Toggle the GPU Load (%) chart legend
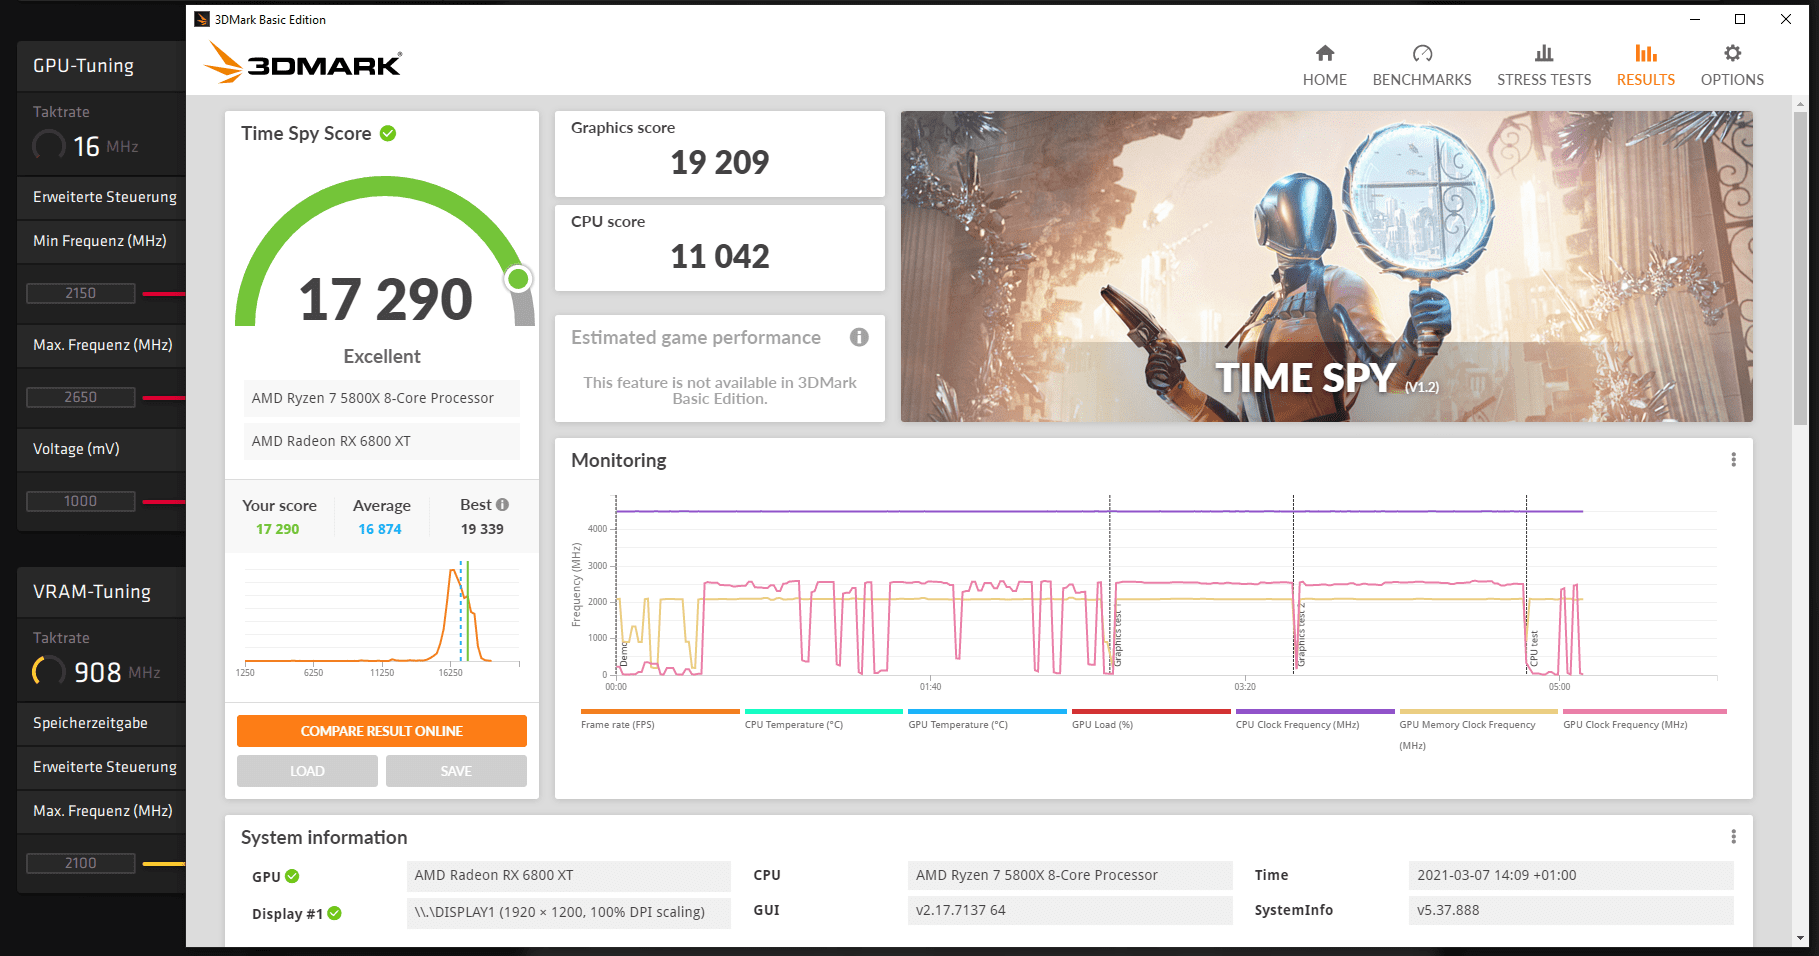Viewport: 1819px width, 956px height. click(1151, 720)
